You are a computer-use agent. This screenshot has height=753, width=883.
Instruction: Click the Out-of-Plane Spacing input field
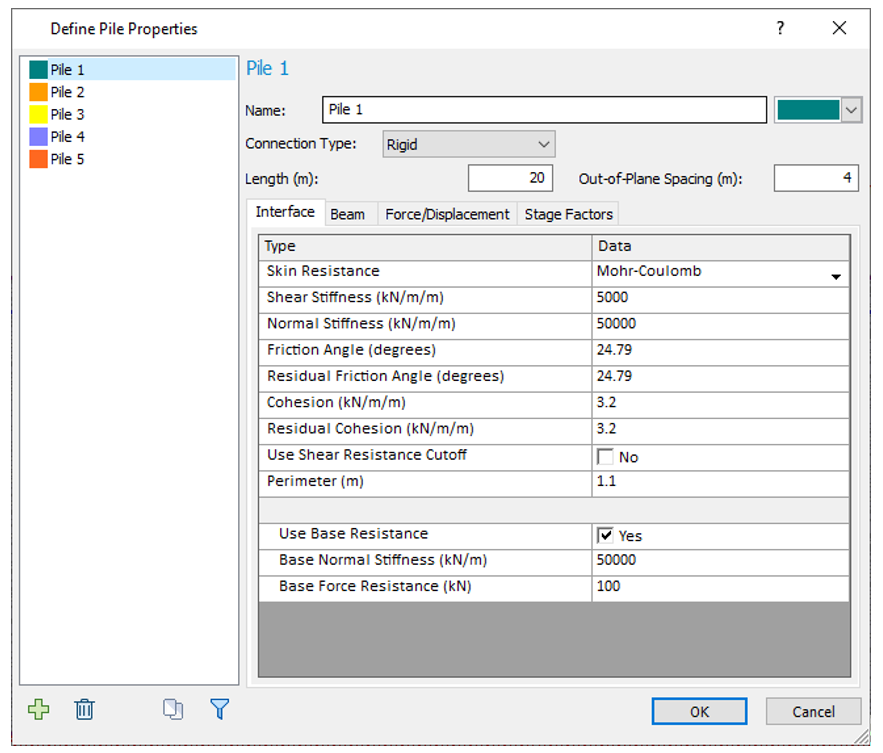(x=816, y=178)
